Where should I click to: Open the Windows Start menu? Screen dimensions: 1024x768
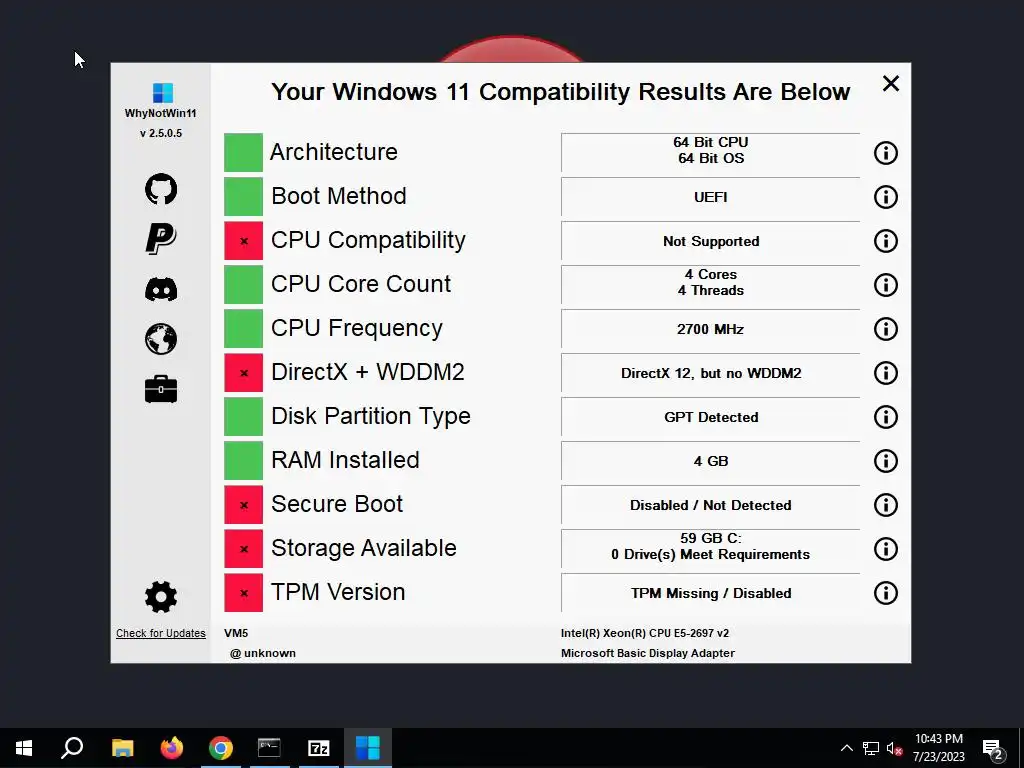click(24, 748)
